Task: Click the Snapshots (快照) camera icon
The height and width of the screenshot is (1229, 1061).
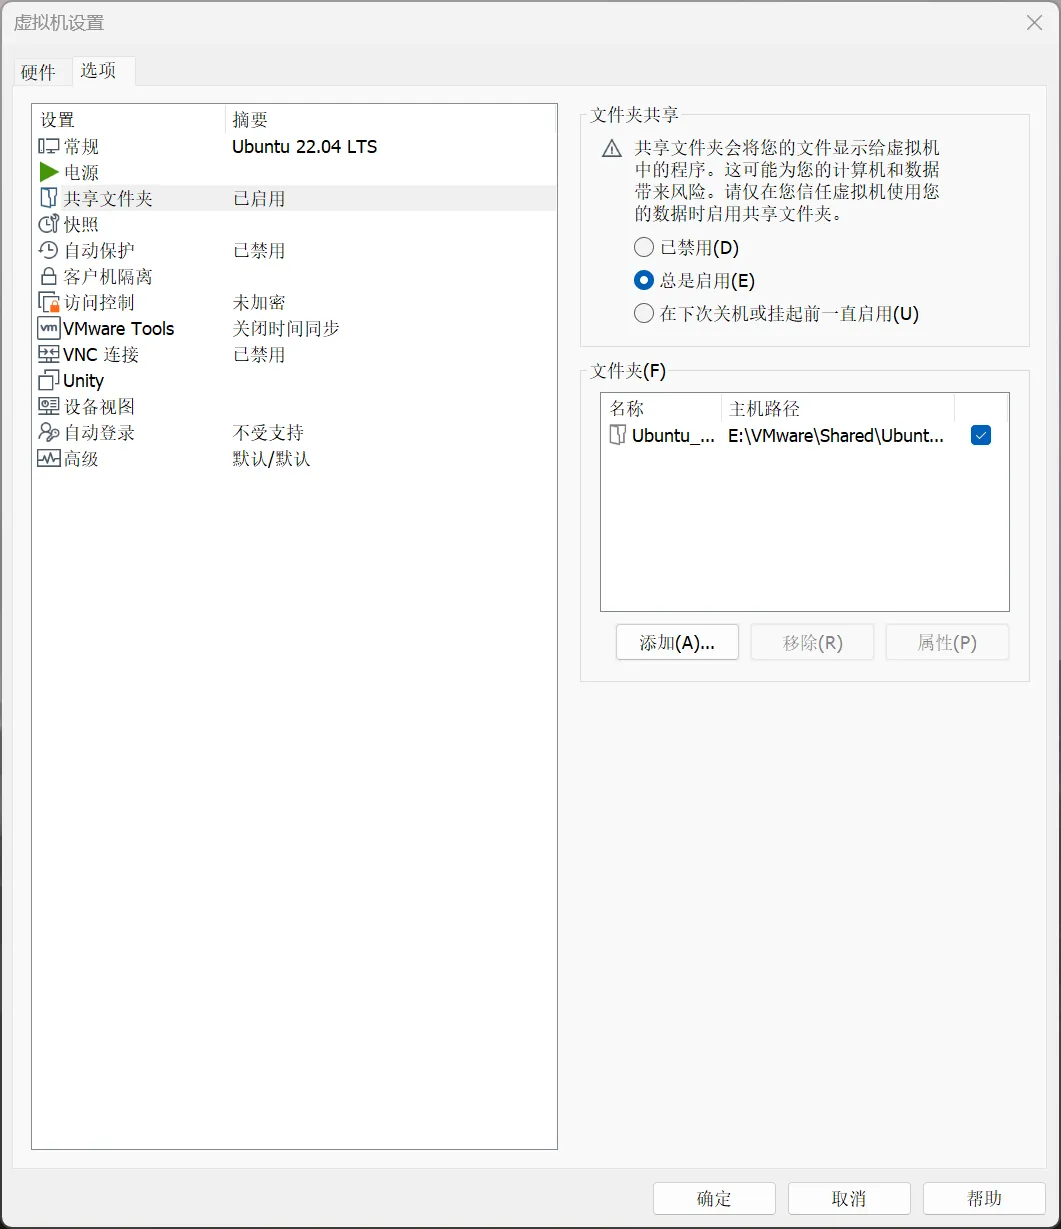Action: point(49,225)
